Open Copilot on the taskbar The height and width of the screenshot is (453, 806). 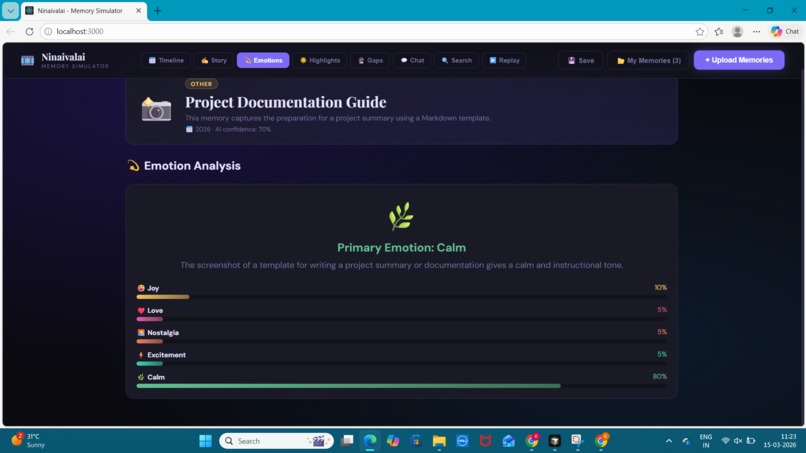[393, 441]
